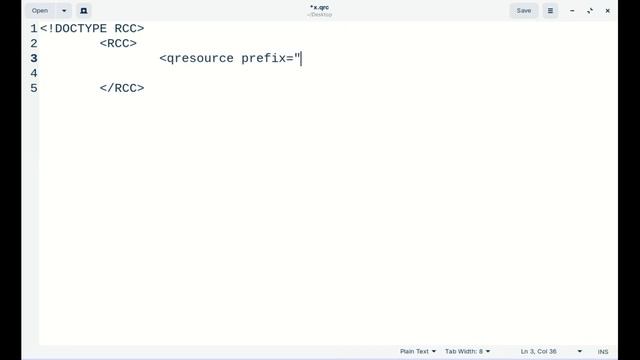Close the text editor window
640x360 pixels.
[x=607, y=11]
